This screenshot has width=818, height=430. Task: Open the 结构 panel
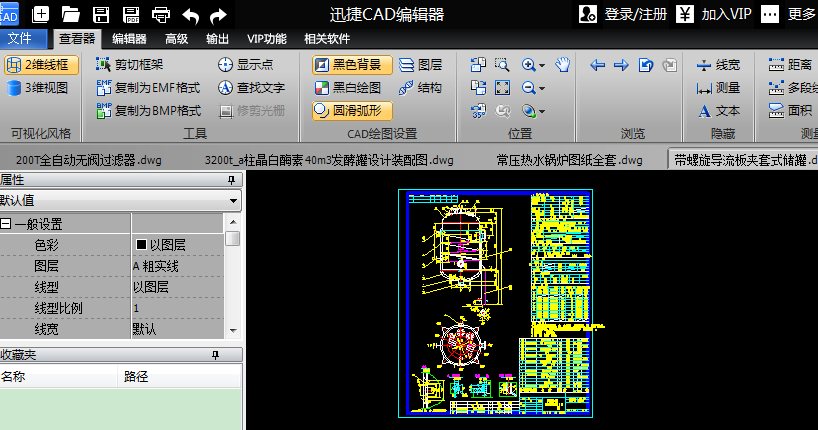(x=420, y=88)
